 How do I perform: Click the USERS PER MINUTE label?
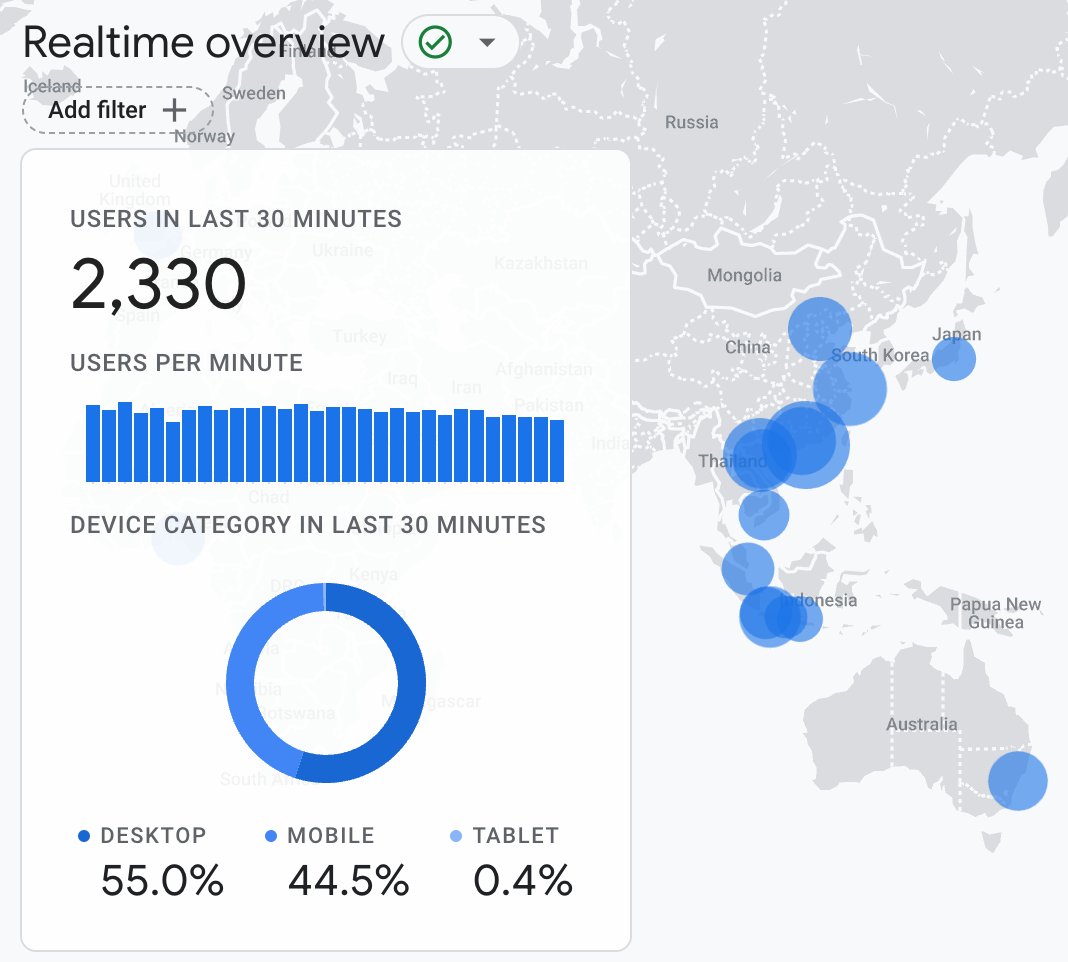(187, 363)
